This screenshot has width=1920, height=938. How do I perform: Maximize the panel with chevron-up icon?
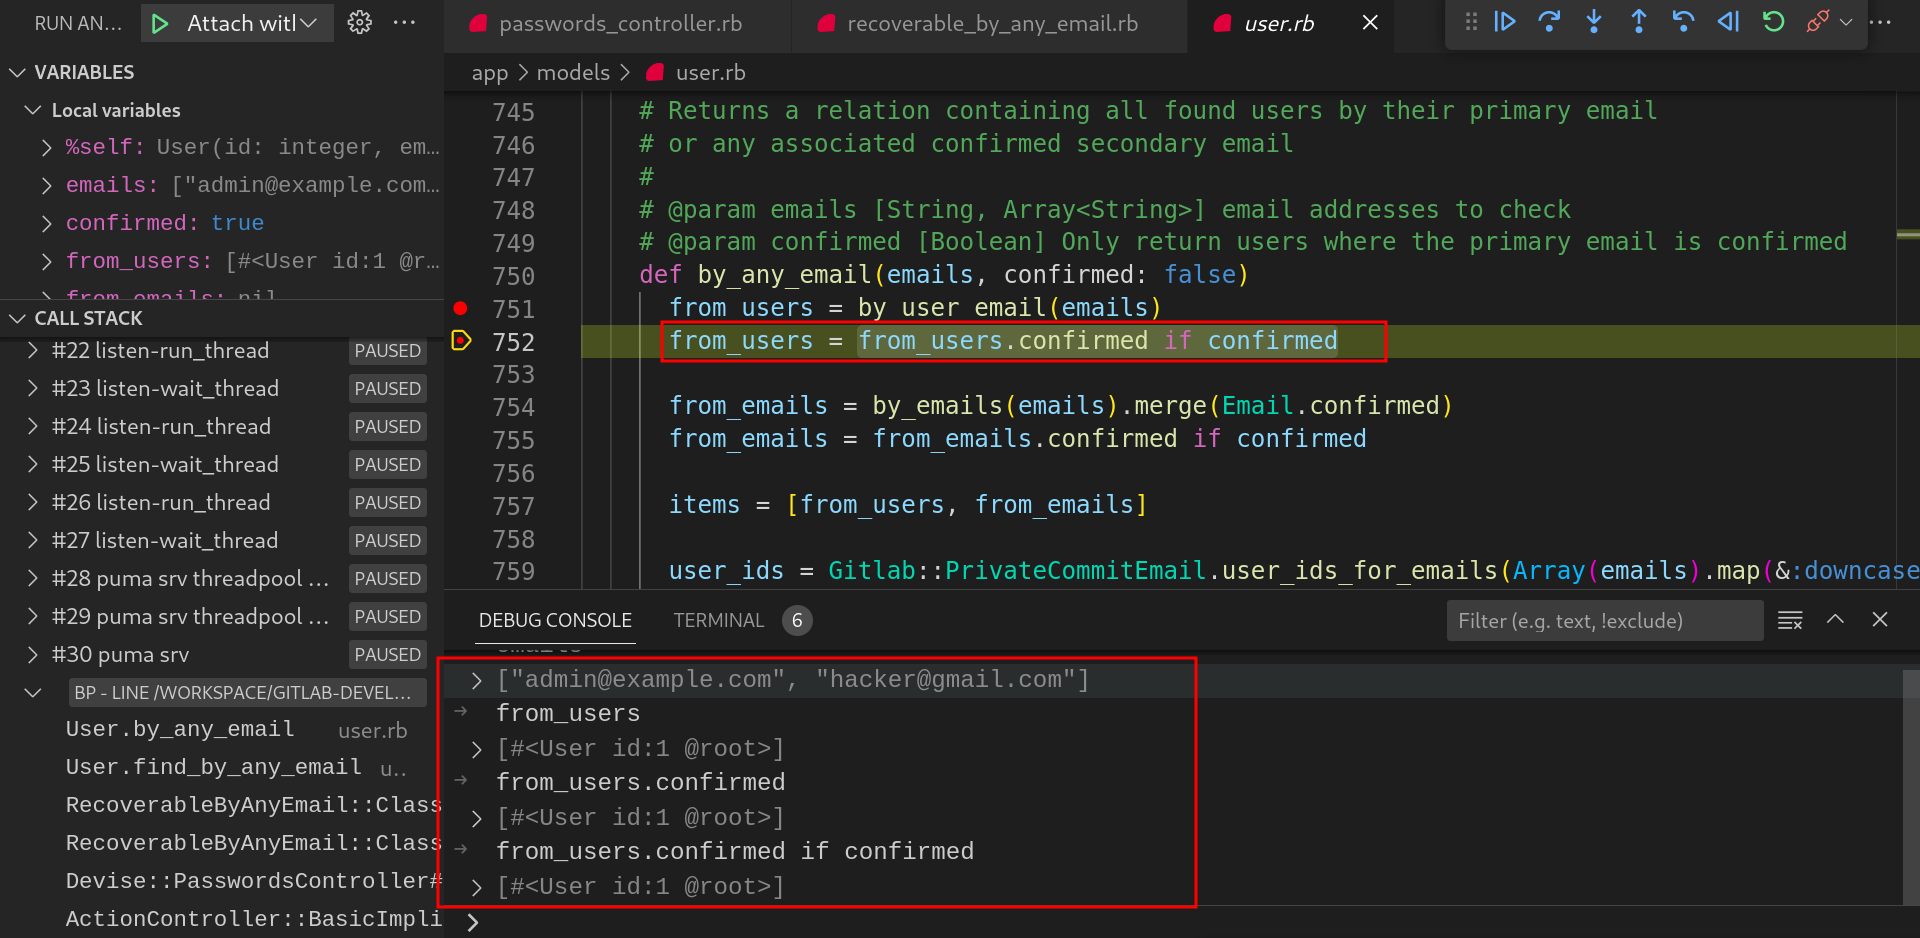click(x=1835, y=620)
